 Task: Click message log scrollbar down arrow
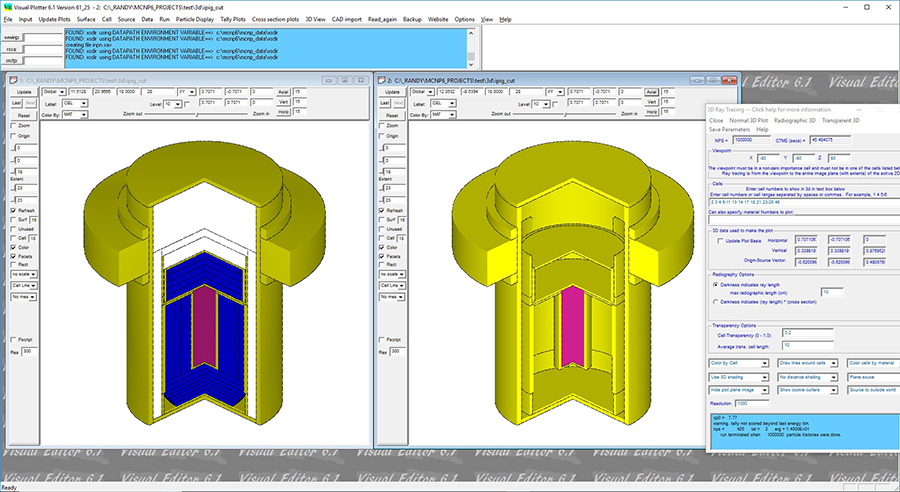(471, 64)
